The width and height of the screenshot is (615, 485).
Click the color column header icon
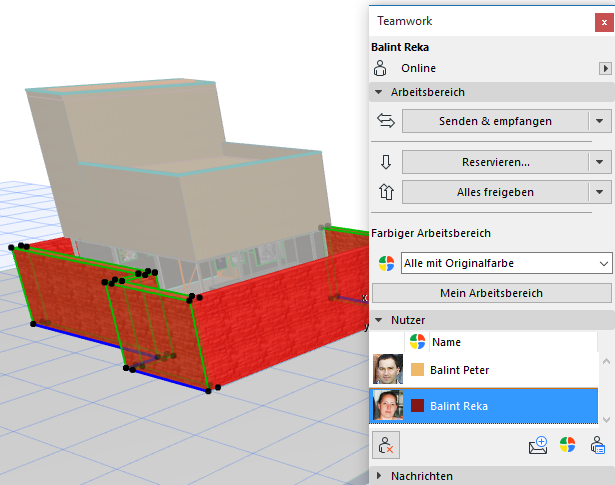coord(417,342)
